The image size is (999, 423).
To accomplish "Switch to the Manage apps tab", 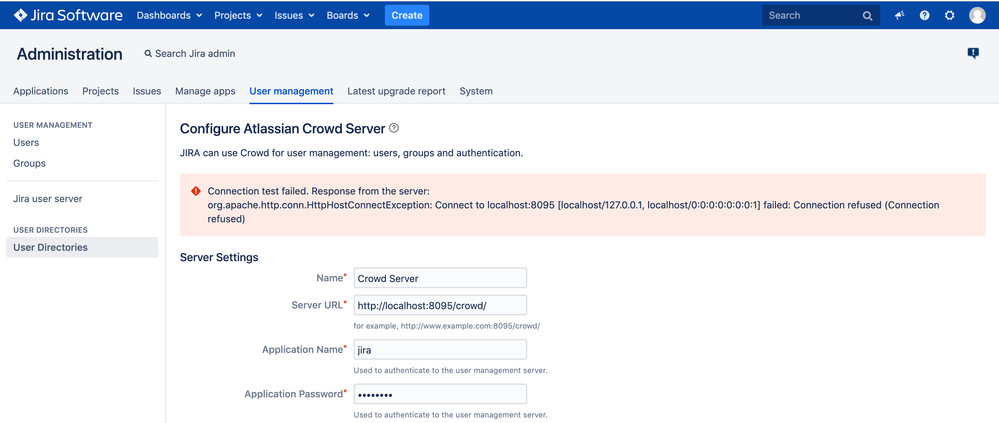I will click(x=205, y=91).
